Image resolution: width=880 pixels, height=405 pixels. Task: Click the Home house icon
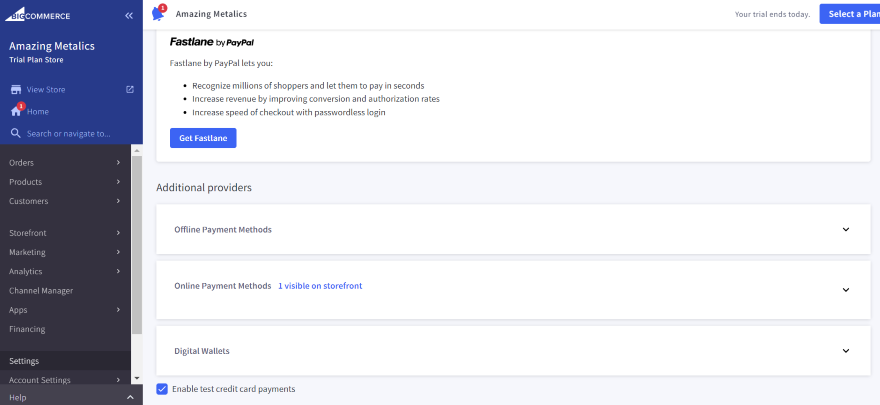tap(16, 112)
